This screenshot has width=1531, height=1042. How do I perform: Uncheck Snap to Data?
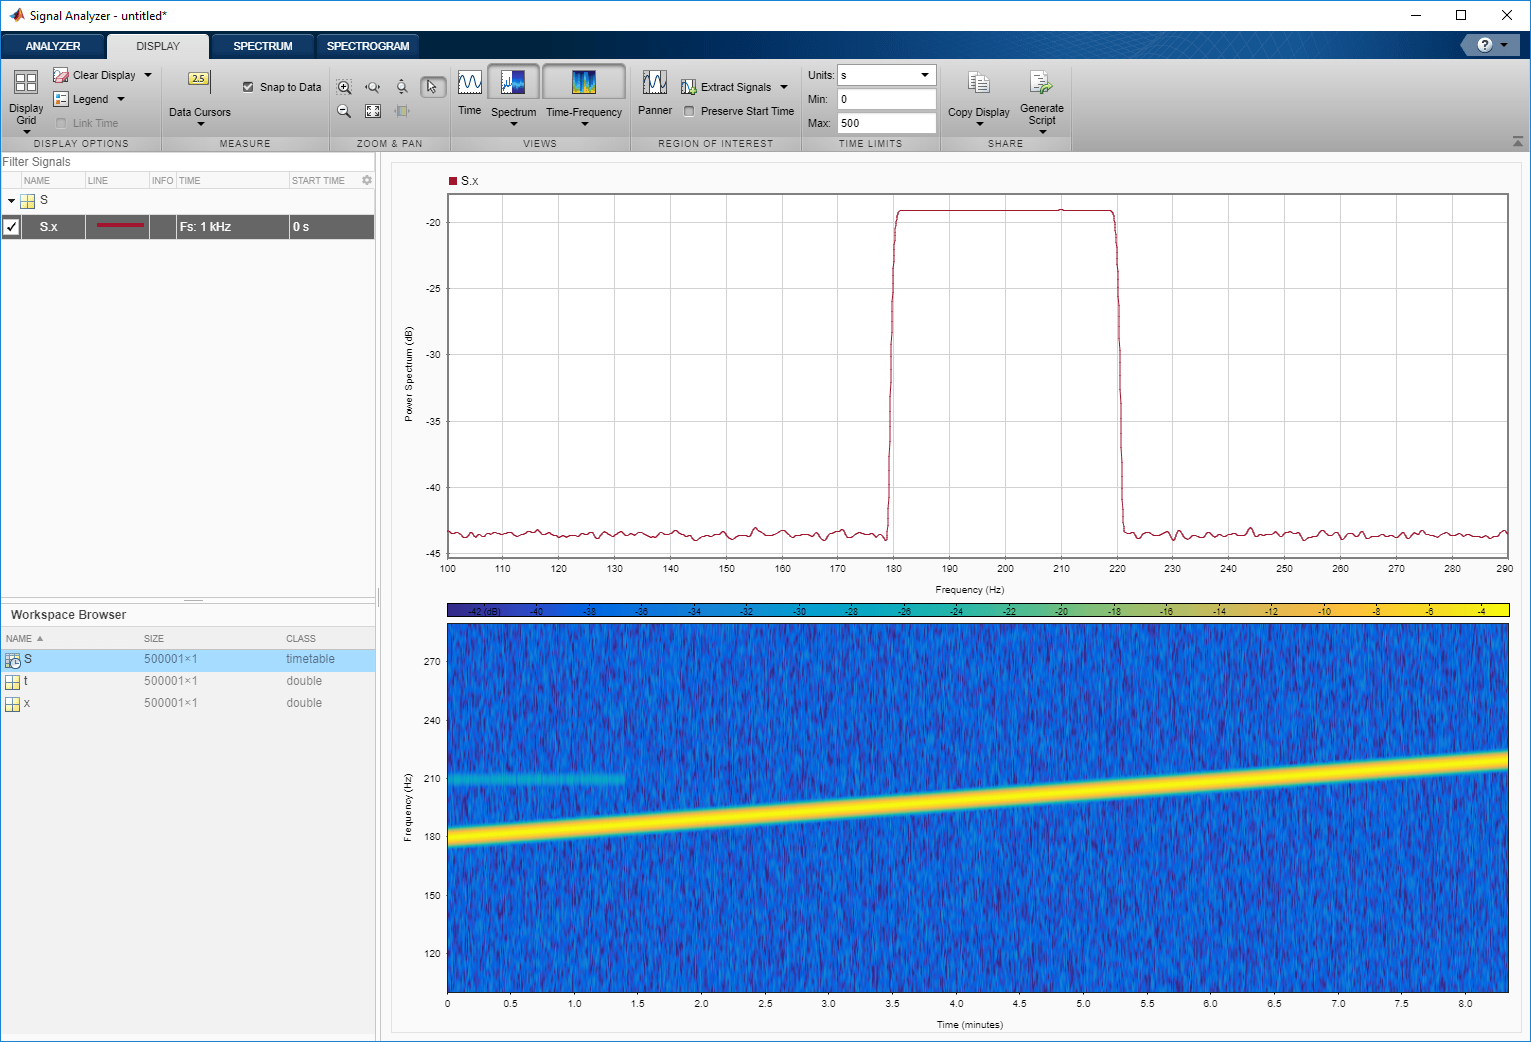coord(248,87)
